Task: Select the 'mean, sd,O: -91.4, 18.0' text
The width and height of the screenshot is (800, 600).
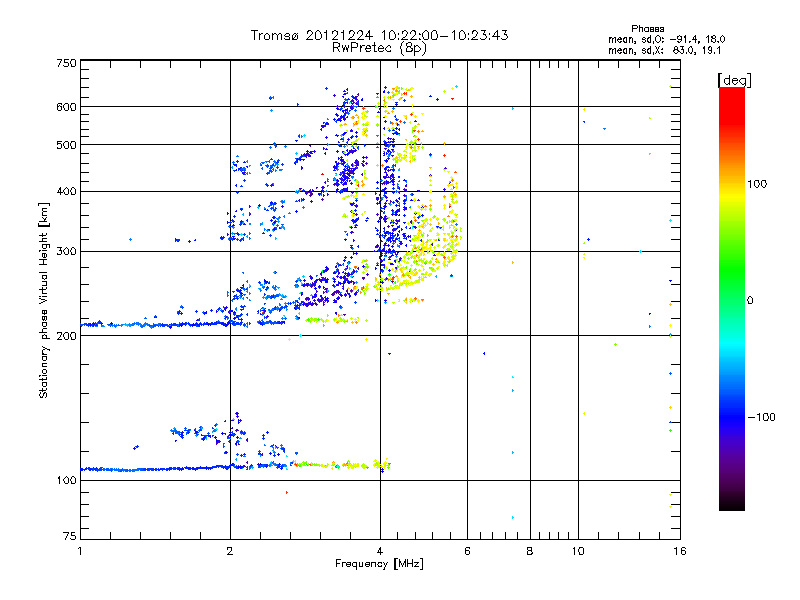Action: coord(666,39)
